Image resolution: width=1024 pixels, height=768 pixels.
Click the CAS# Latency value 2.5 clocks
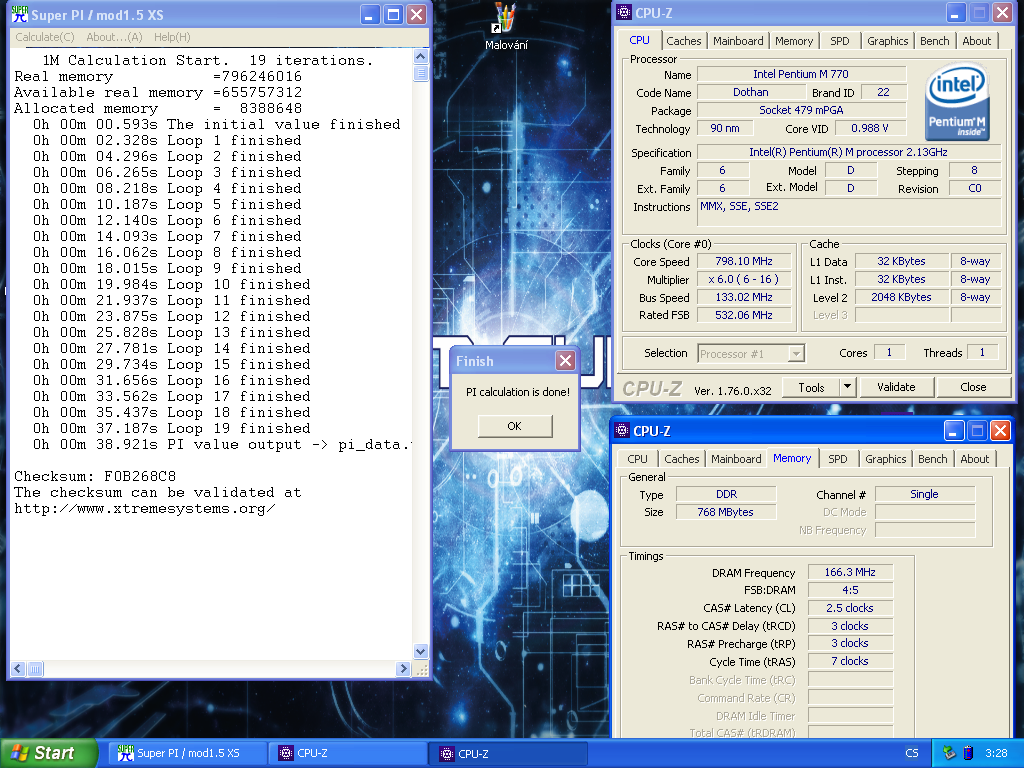(850, 608)
